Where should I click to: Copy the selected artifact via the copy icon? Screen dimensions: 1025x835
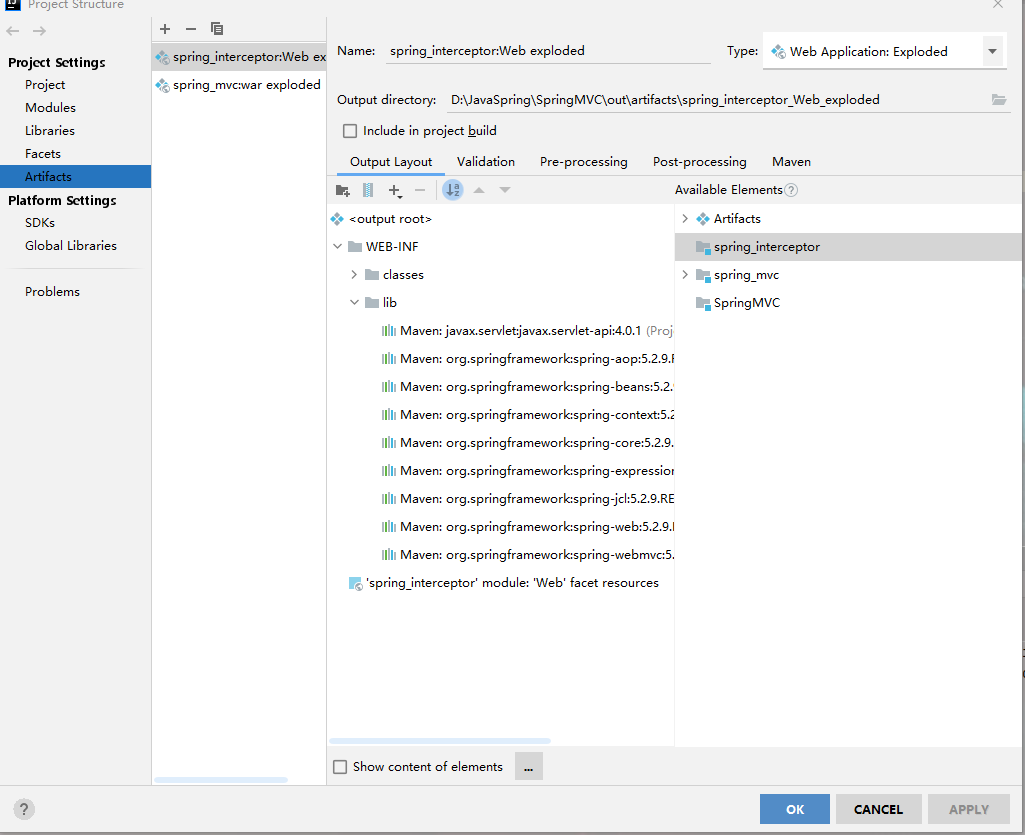tap(217, 29)
